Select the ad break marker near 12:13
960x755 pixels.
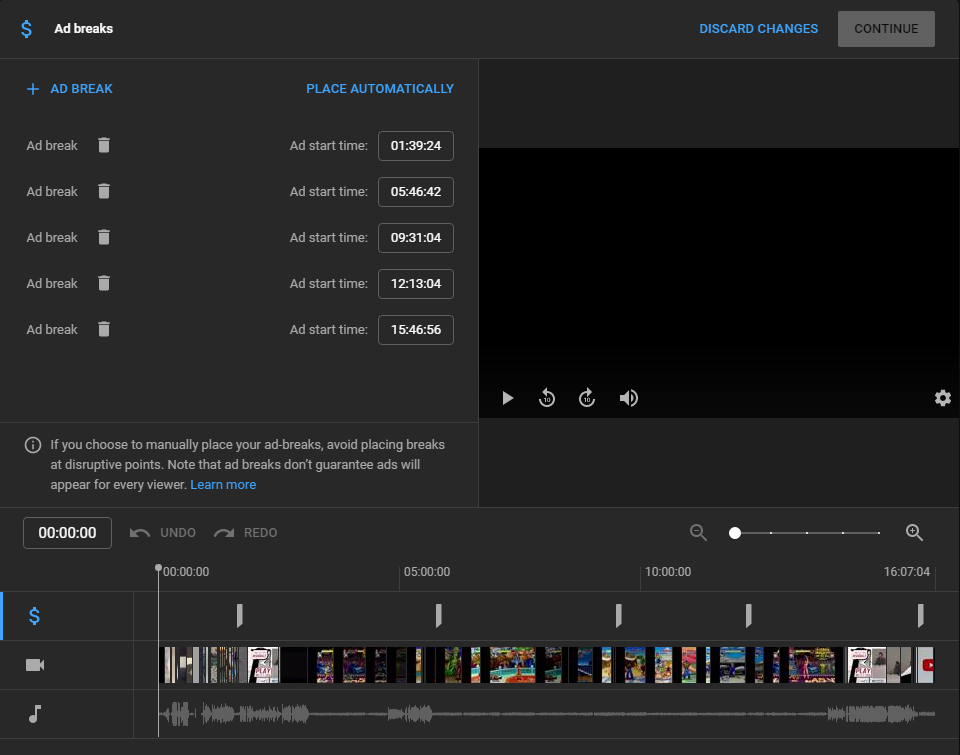tap(748, 615)
